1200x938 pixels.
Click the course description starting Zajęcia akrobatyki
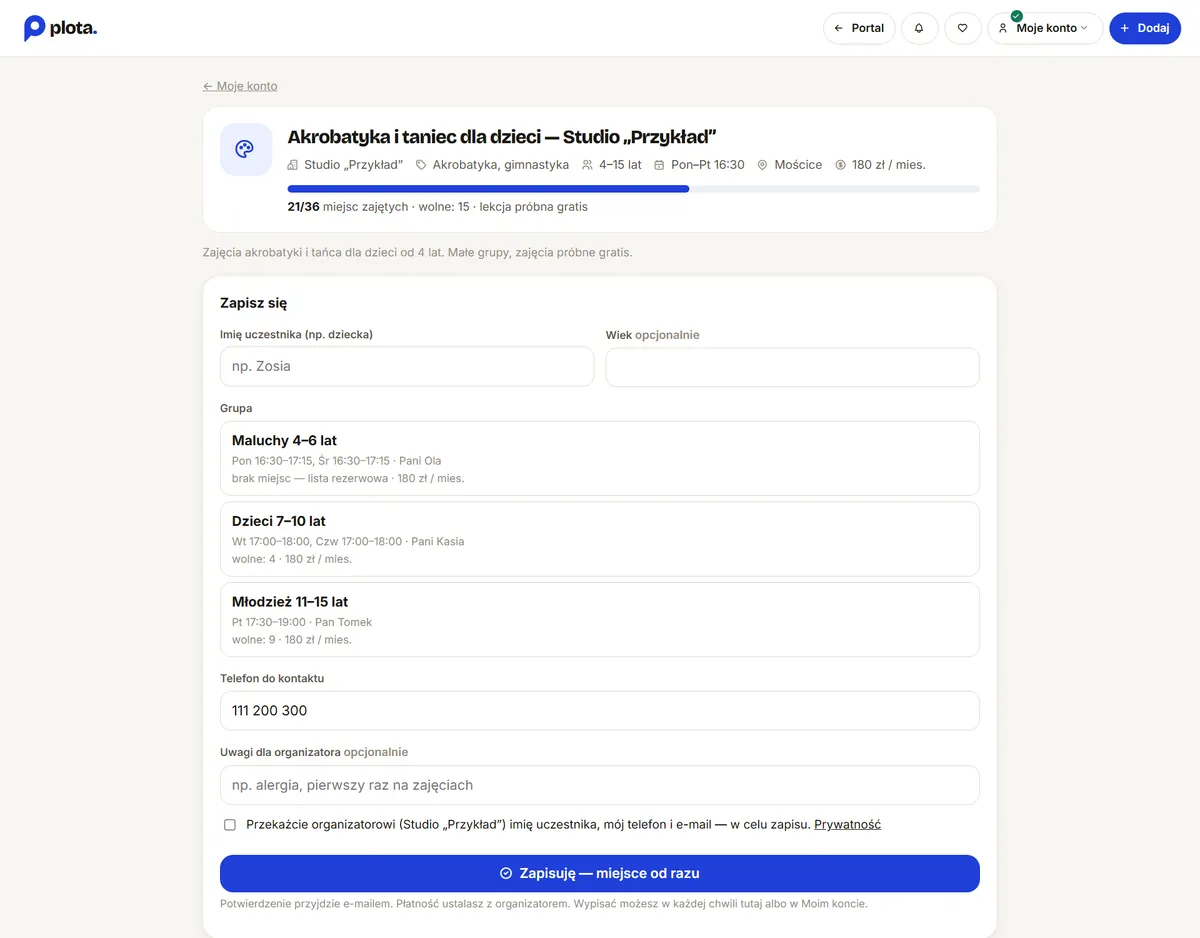418,252
